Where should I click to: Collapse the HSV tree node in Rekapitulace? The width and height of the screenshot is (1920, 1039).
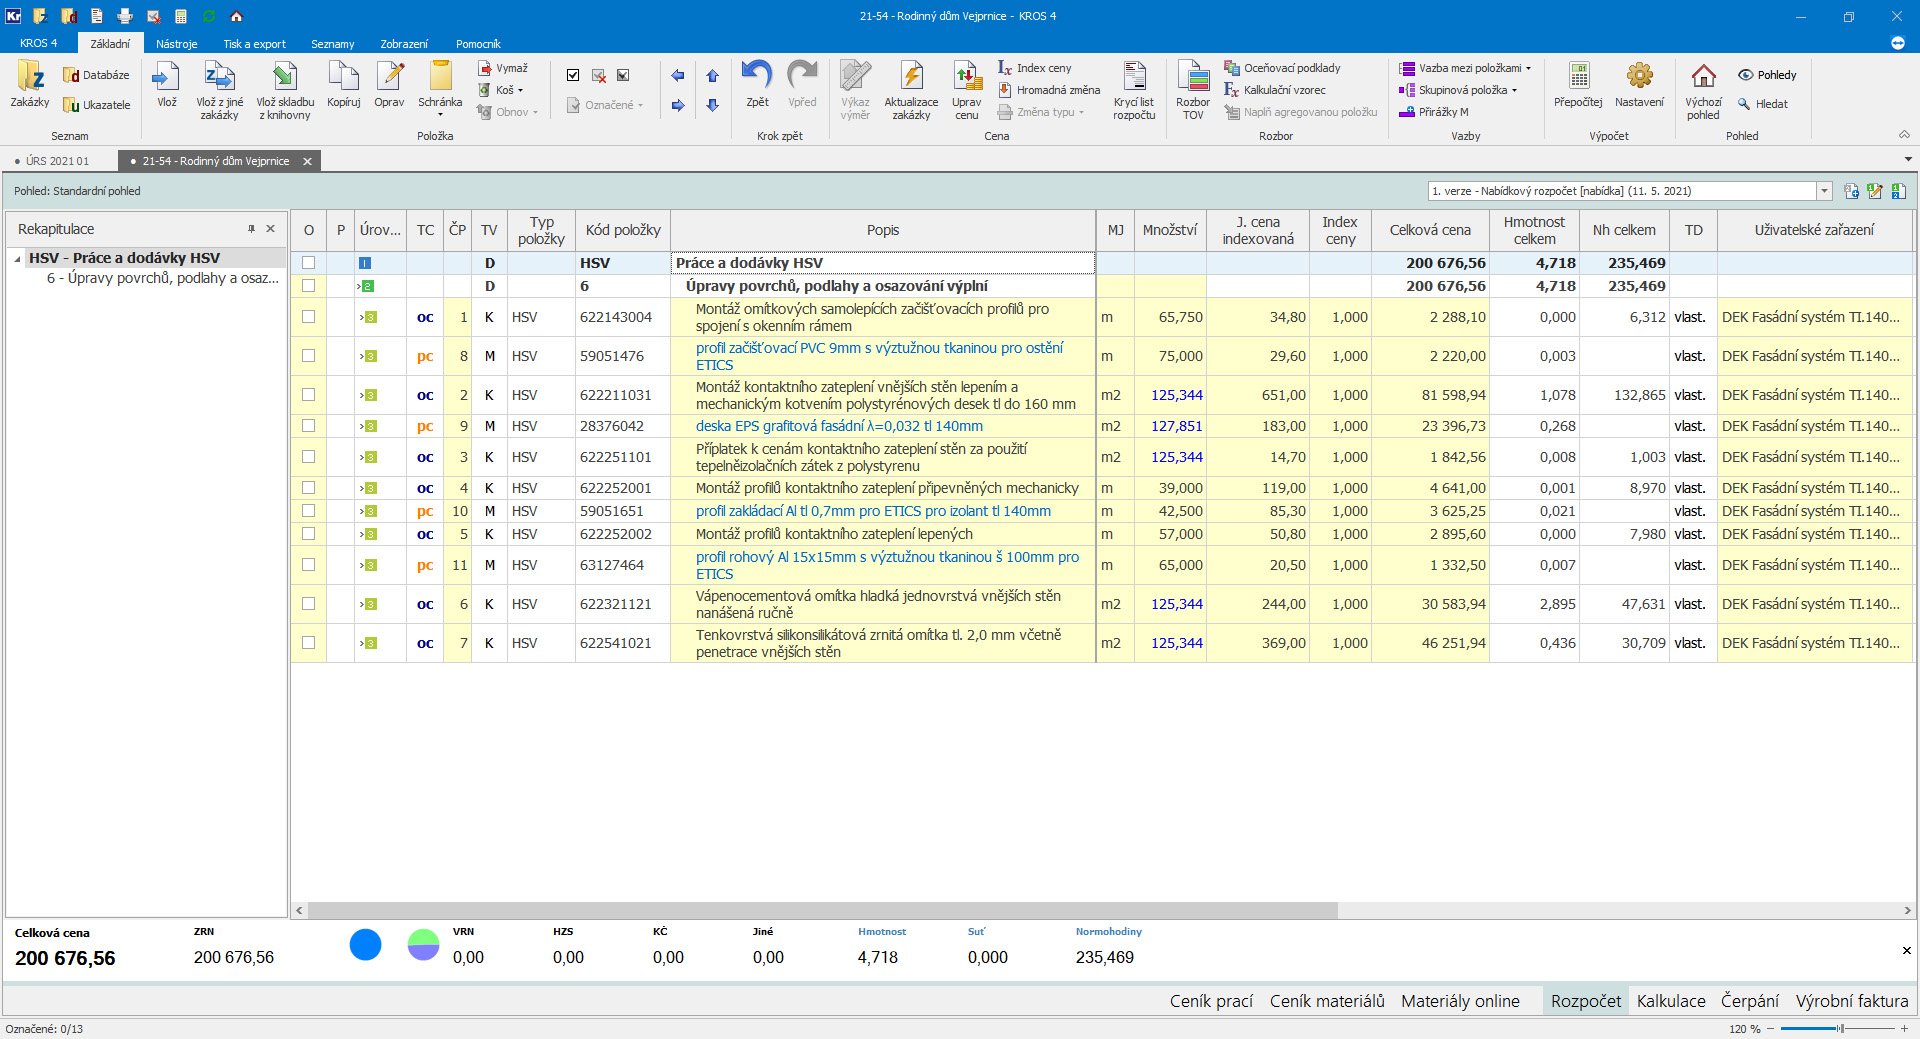(17, 258)
